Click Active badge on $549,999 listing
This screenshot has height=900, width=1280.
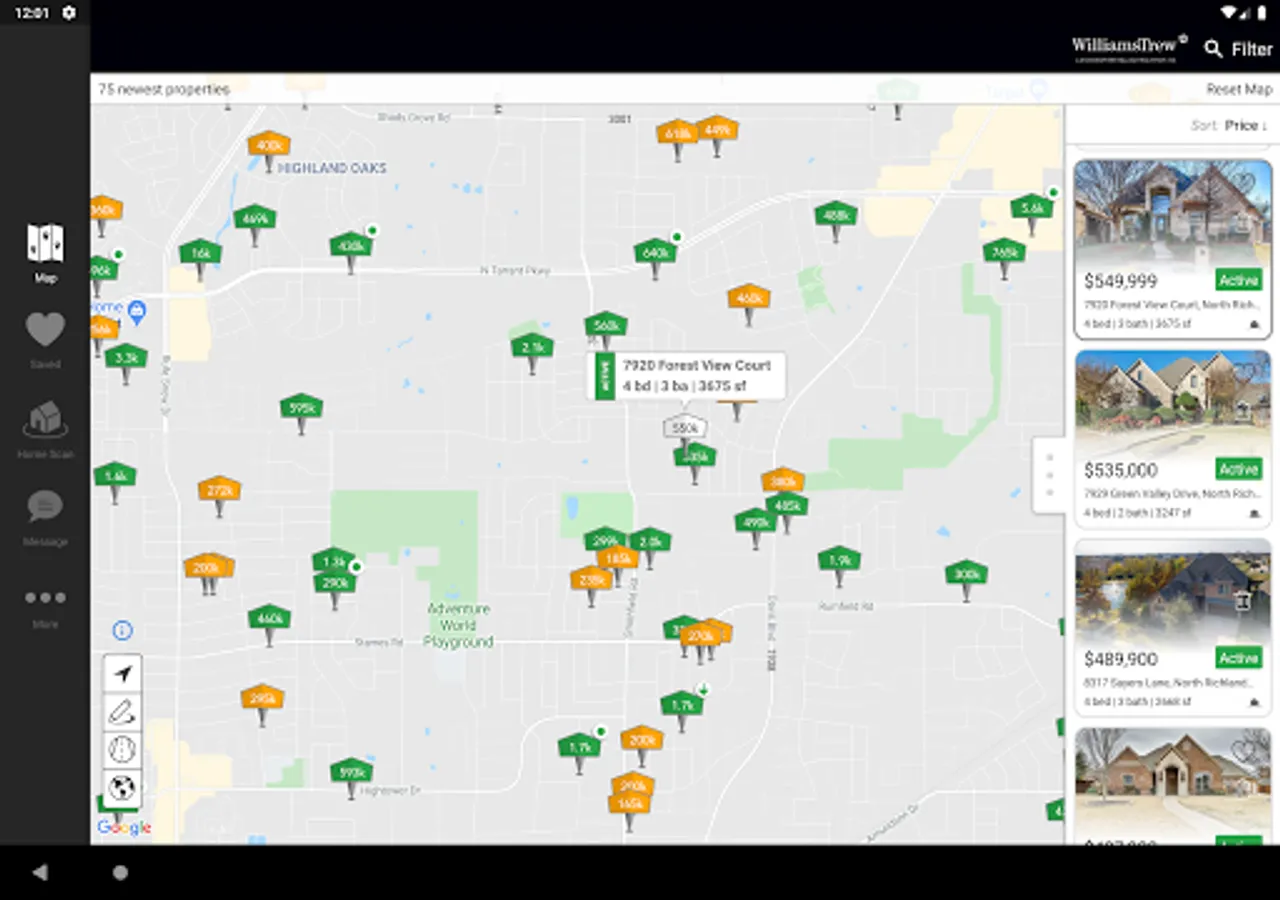[1238, 279]
